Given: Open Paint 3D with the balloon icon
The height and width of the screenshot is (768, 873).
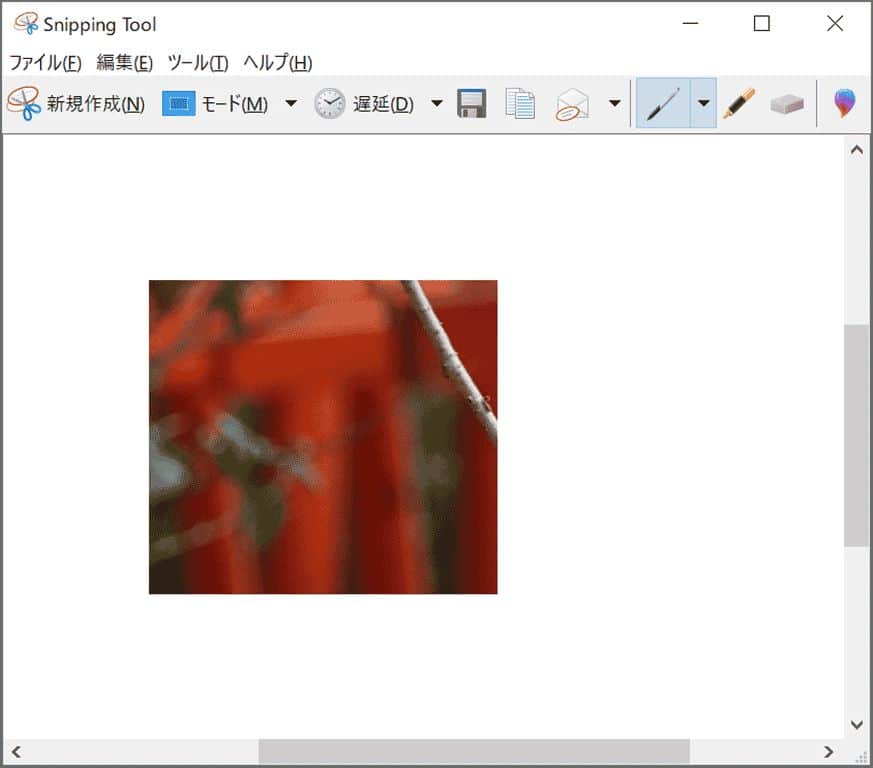Looking at the screenshot, I should 845,103.
